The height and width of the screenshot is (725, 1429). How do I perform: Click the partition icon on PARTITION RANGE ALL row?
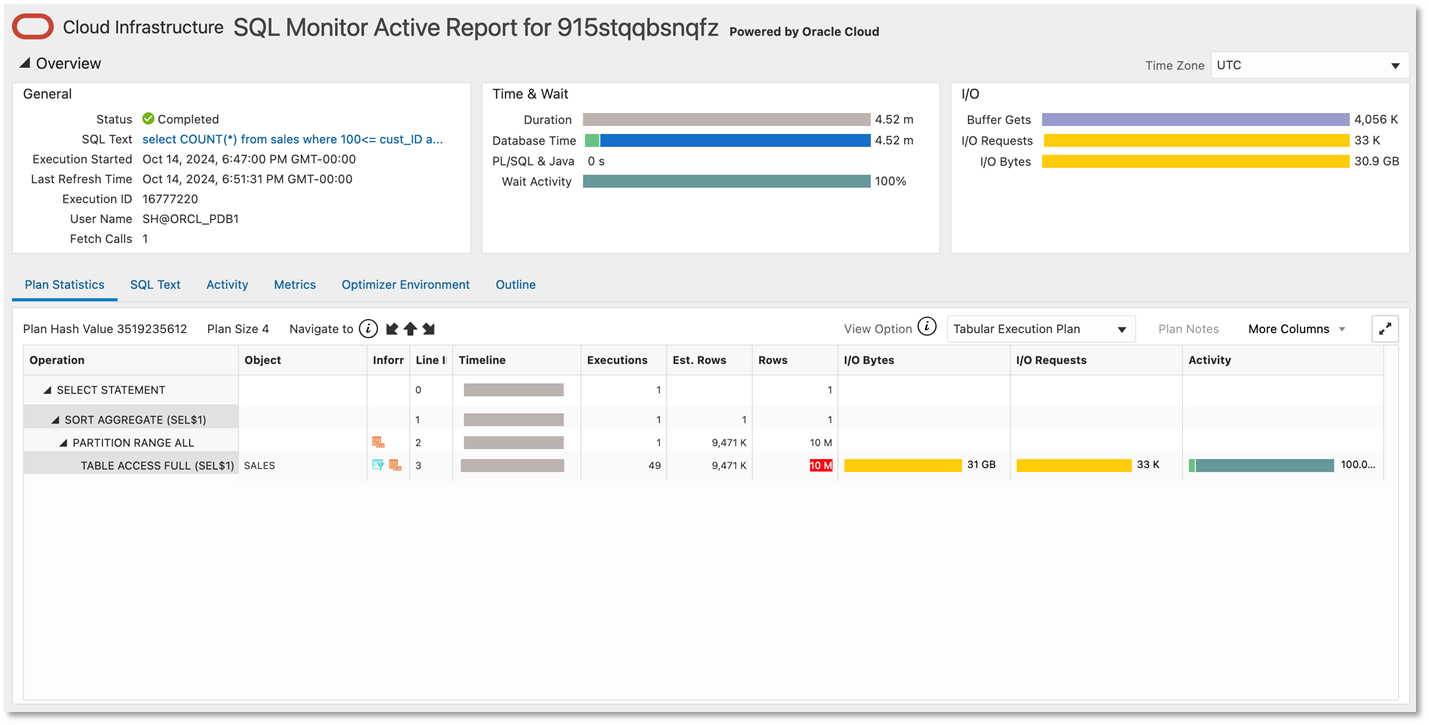click(379, 441)
